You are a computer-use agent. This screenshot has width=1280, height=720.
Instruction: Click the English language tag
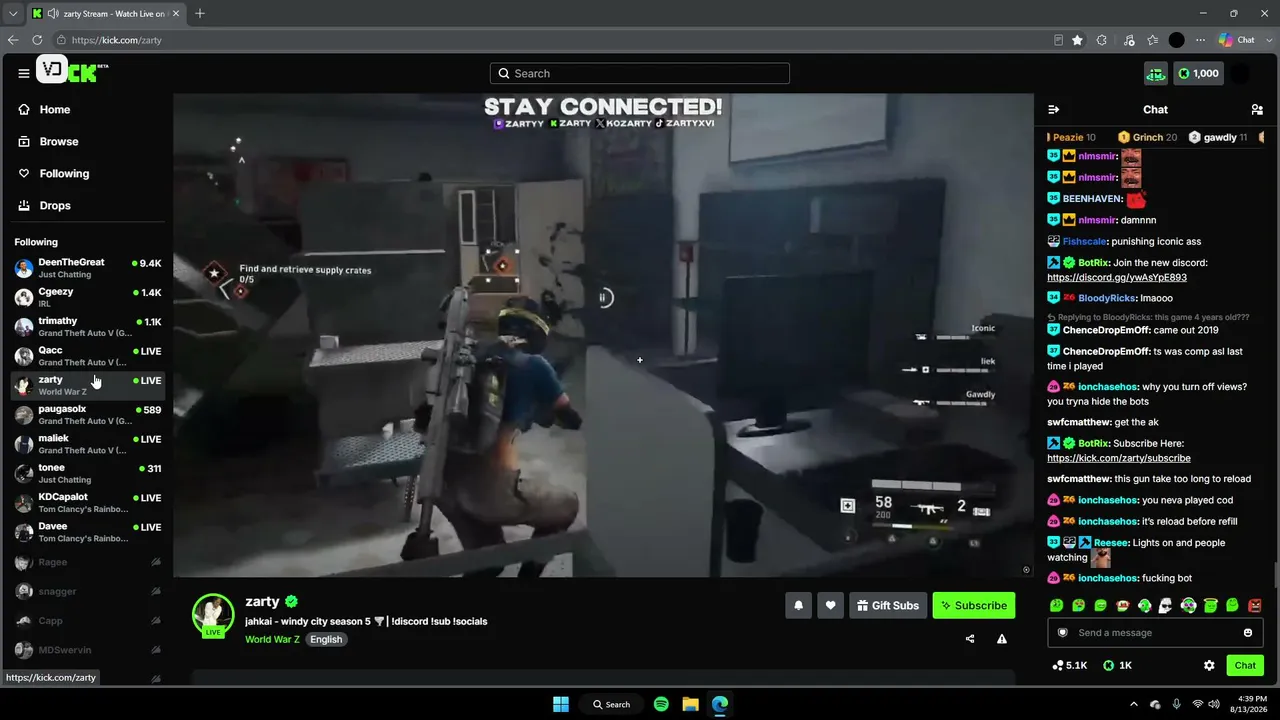[326, 639]
